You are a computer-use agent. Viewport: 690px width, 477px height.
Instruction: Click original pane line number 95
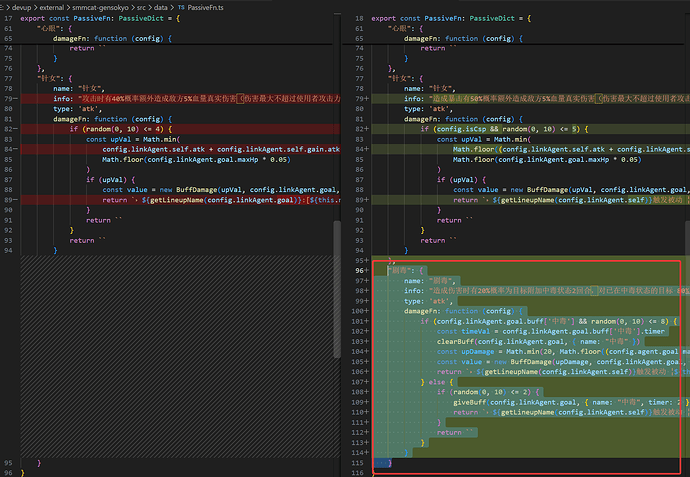pos(8,463)
